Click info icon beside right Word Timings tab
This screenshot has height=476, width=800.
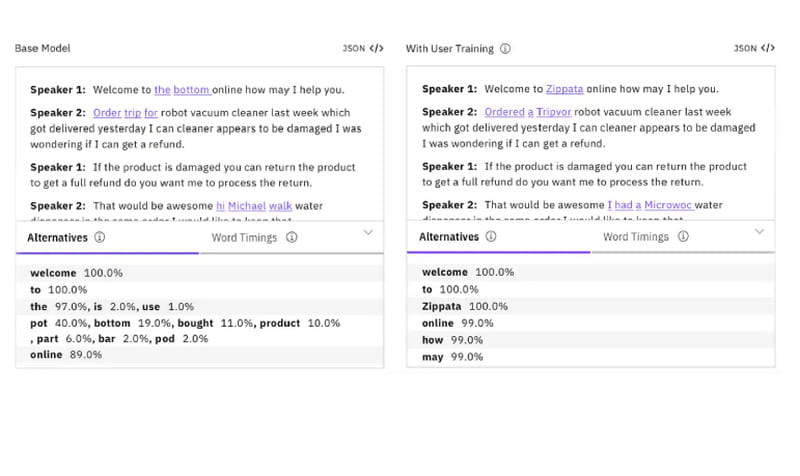(683, 237)
